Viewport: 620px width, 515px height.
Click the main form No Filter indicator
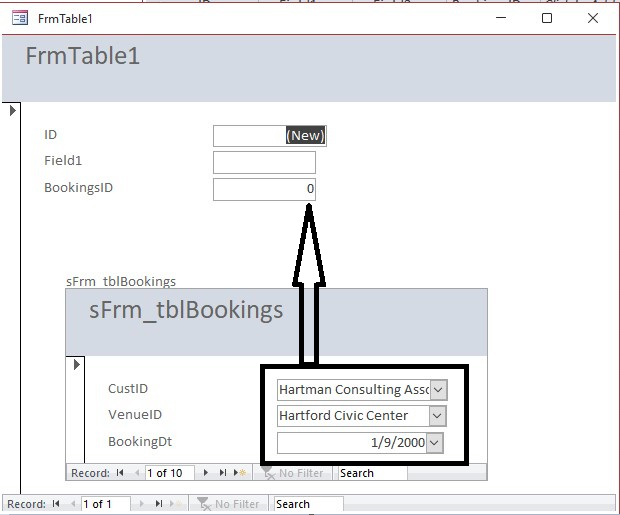pos(228,504)
